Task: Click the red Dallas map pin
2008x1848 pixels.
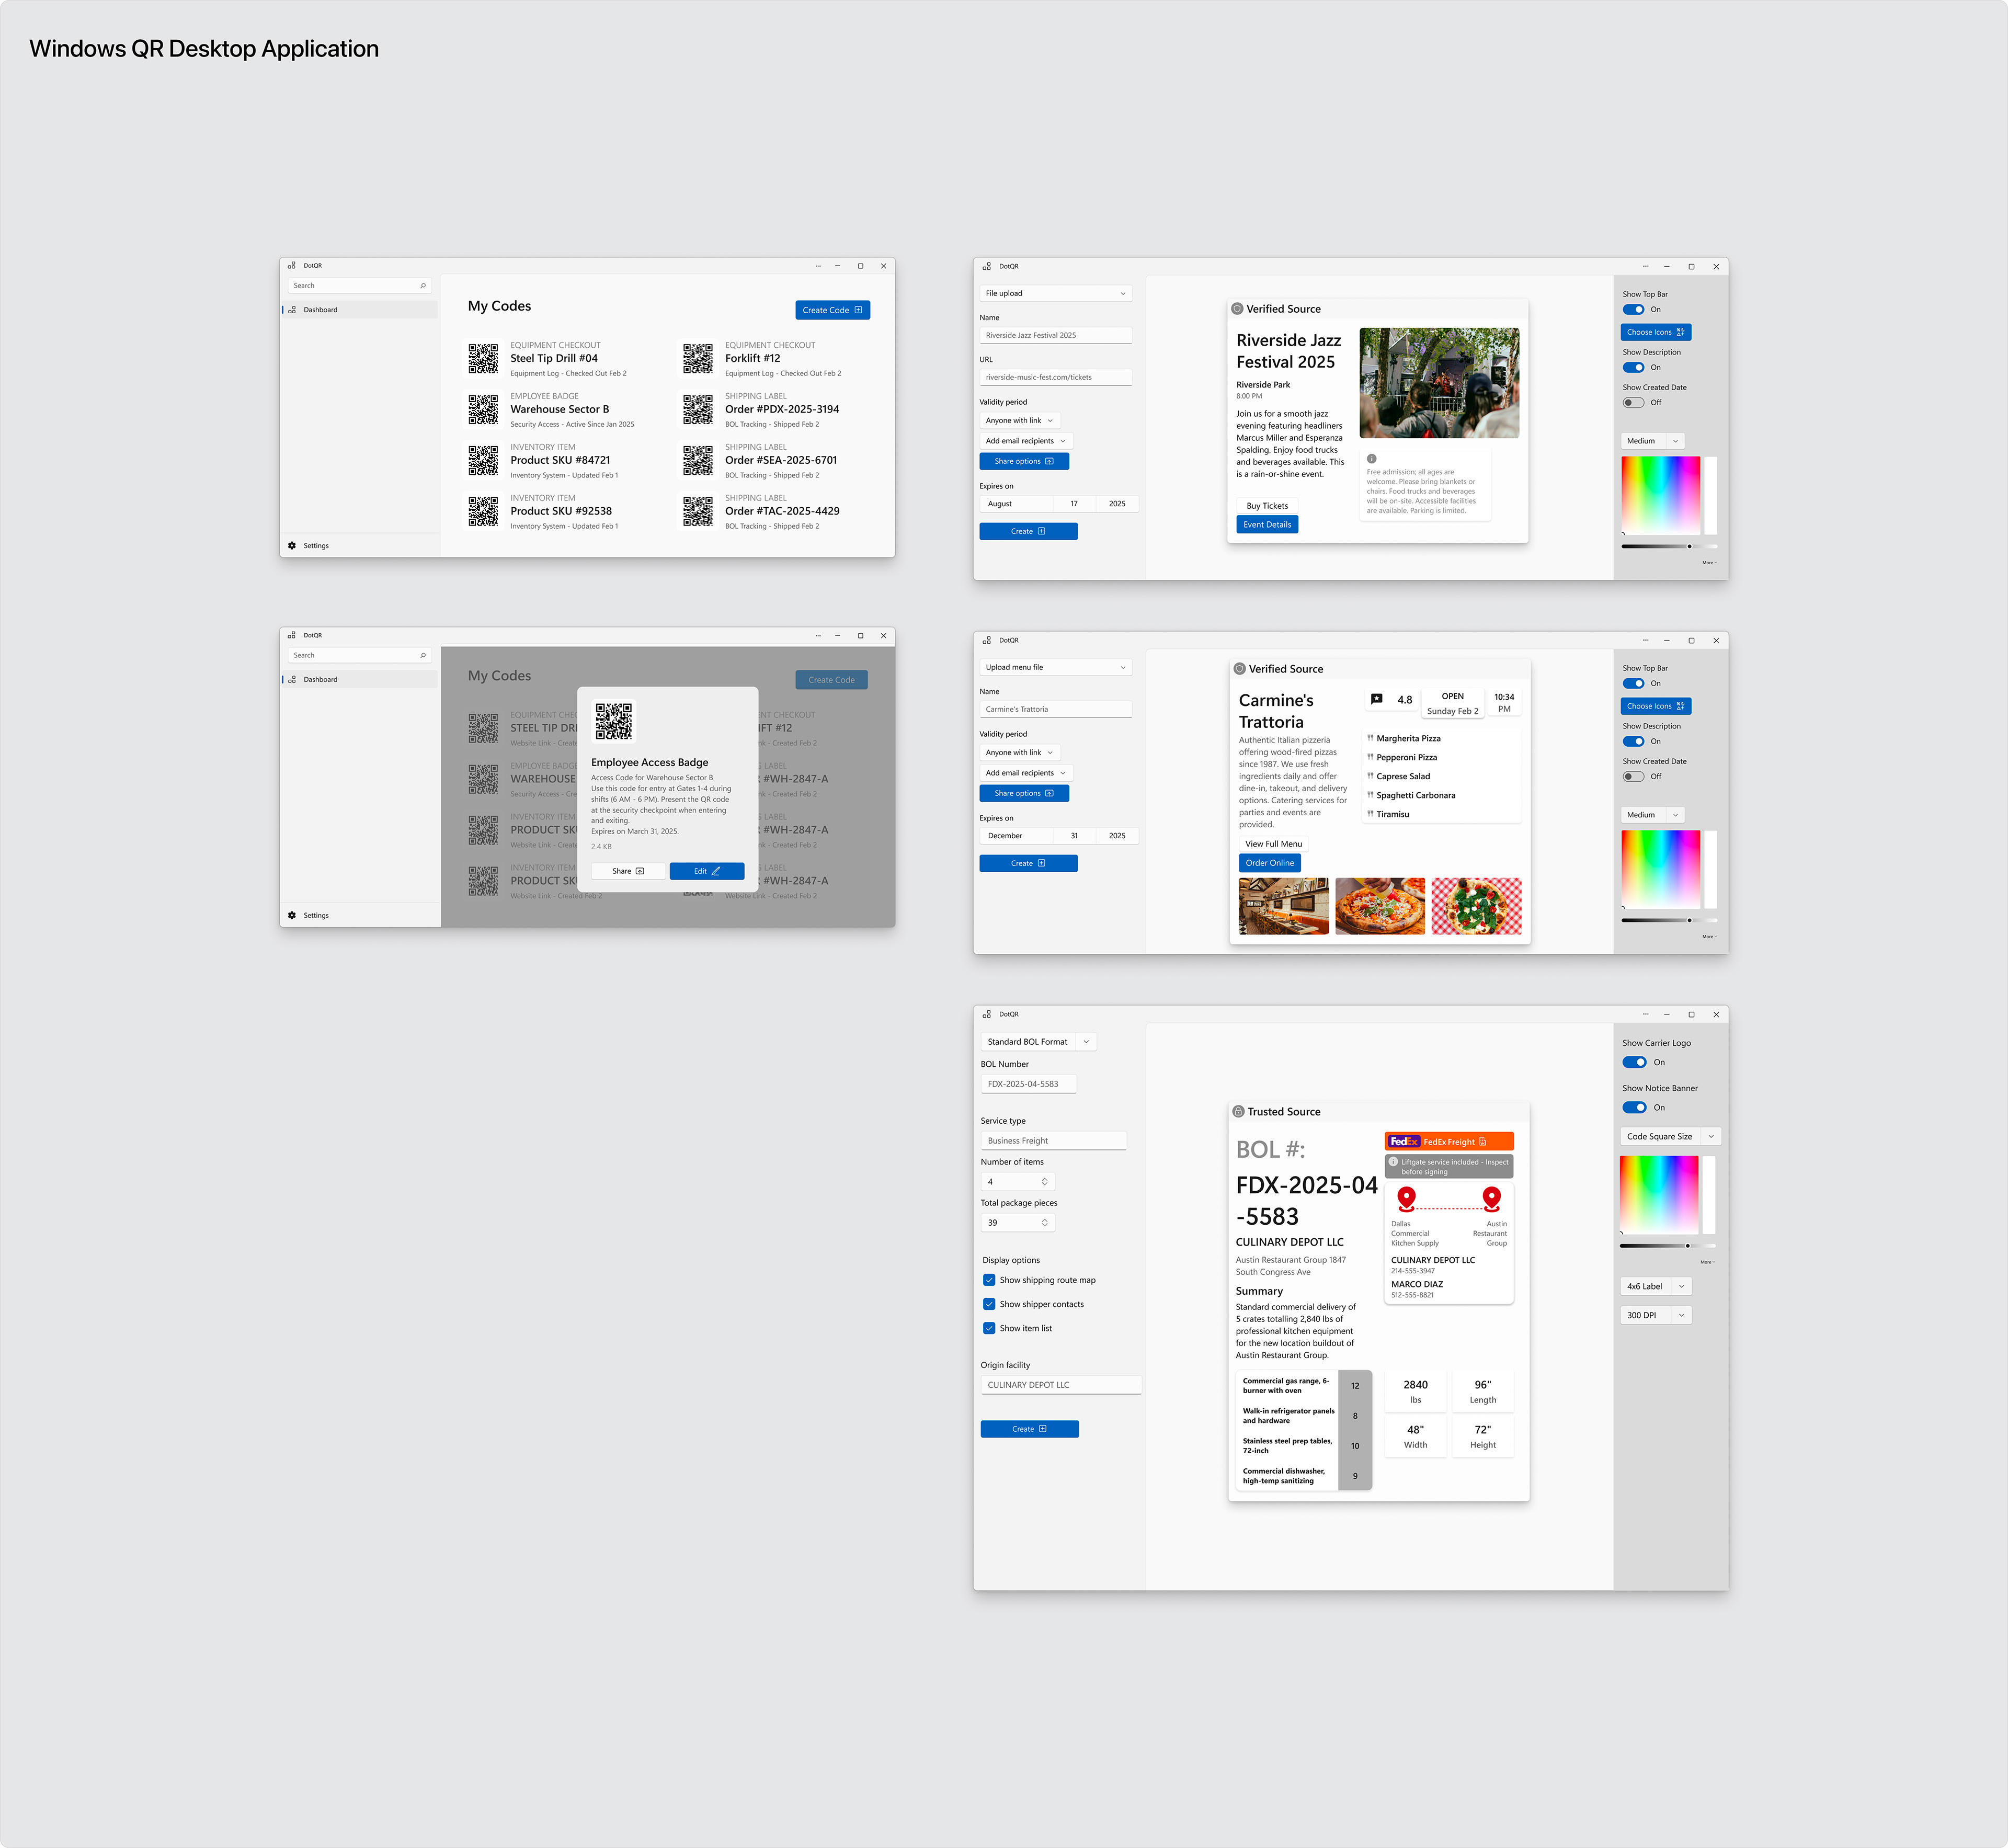Action: 1406,1197
